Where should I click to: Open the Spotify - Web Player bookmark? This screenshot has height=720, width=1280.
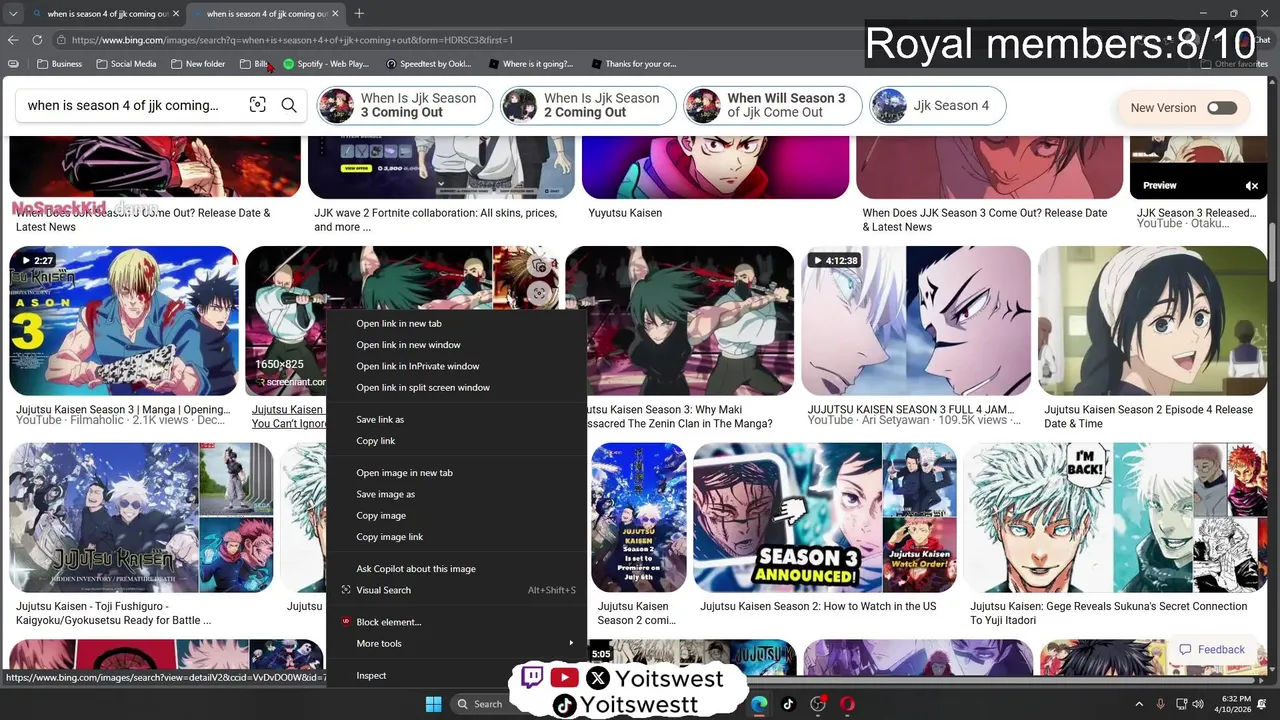pyautogui.click(x=327, y=64)
